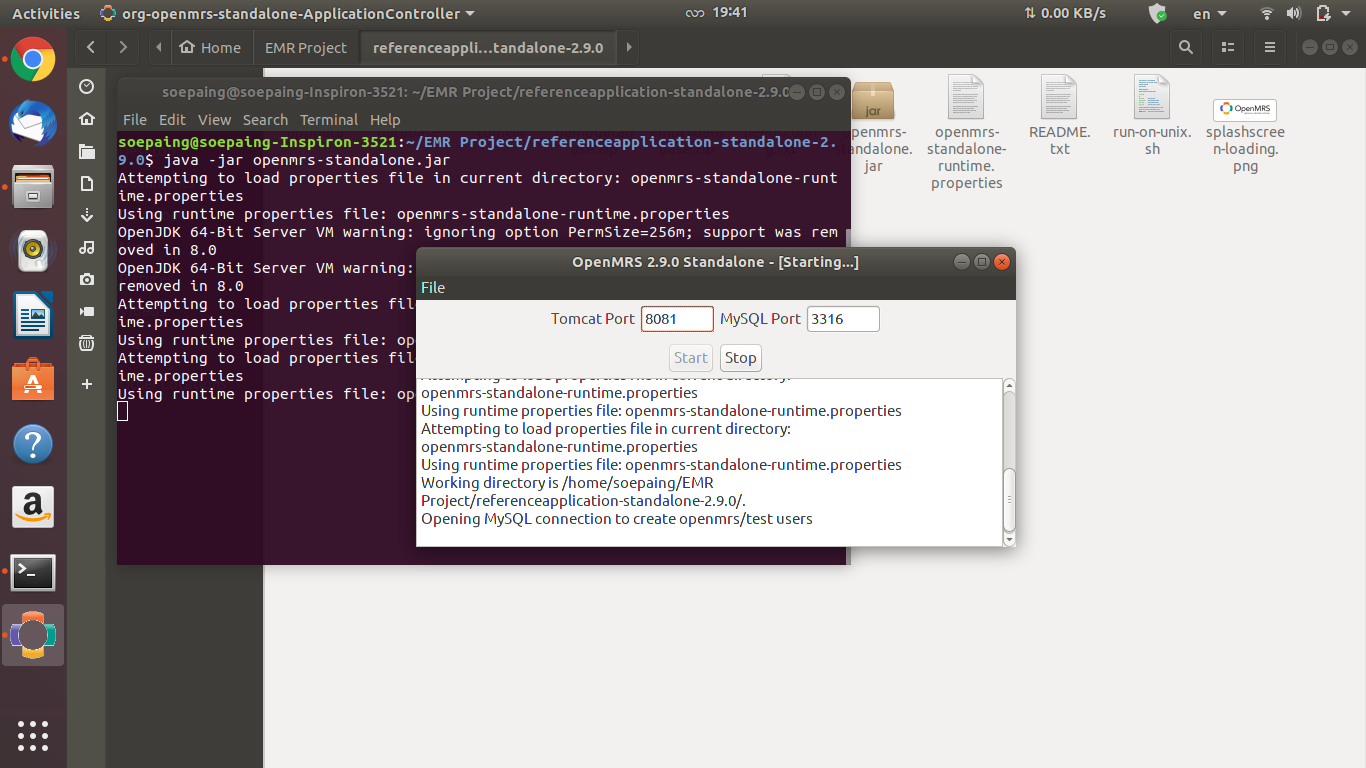Open Downloads in the Files sidebar

pos(87,215)
